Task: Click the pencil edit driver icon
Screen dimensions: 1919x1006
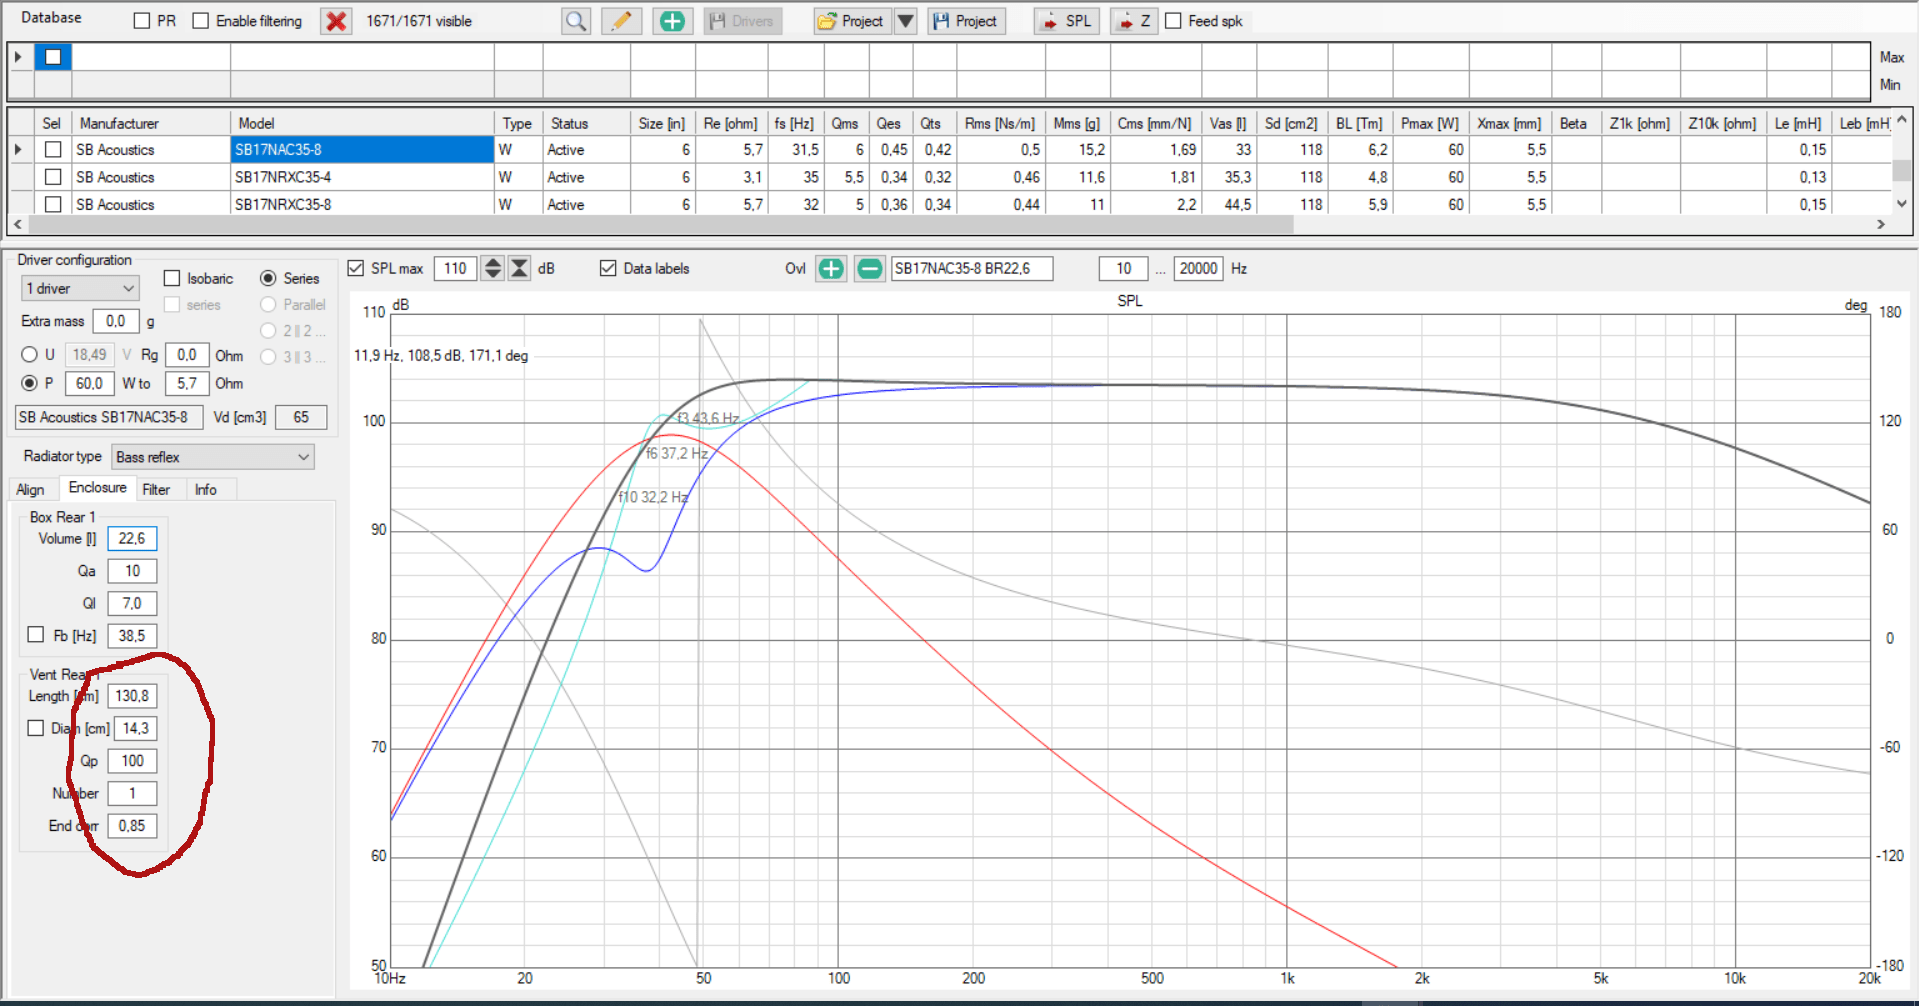Action: (622, 21)
